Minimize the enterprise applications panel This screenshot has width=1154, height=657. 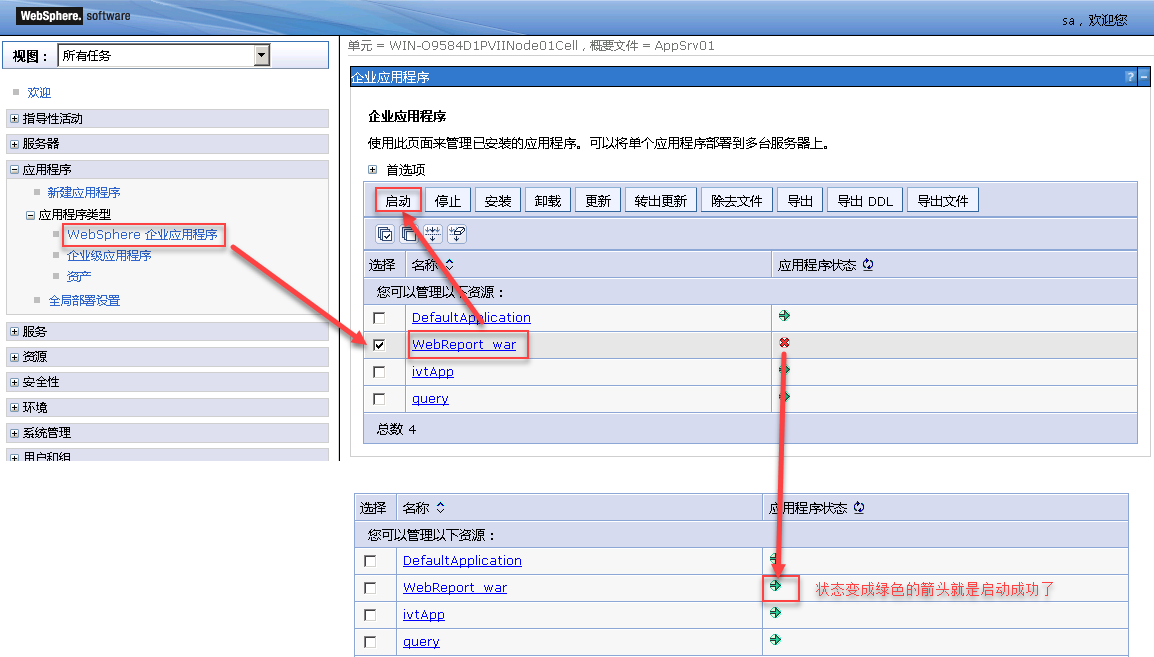pos(1144,77)
